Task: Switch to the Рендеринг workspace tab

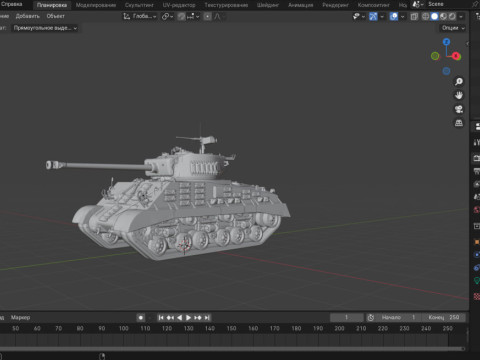Action: [x=335, y=5]
